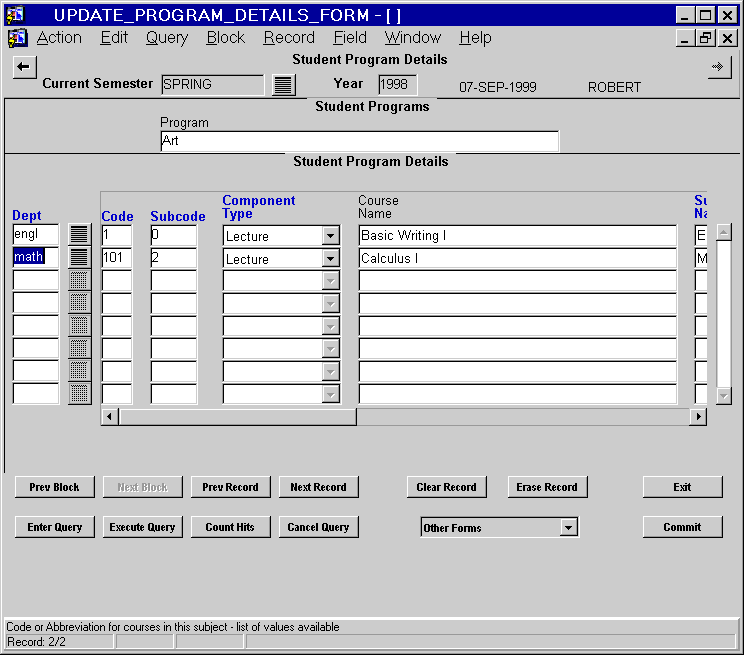Viewport: 744px width, 655px height.
Task: Expand third row Component Type dropdown
Action: [330, 281]
